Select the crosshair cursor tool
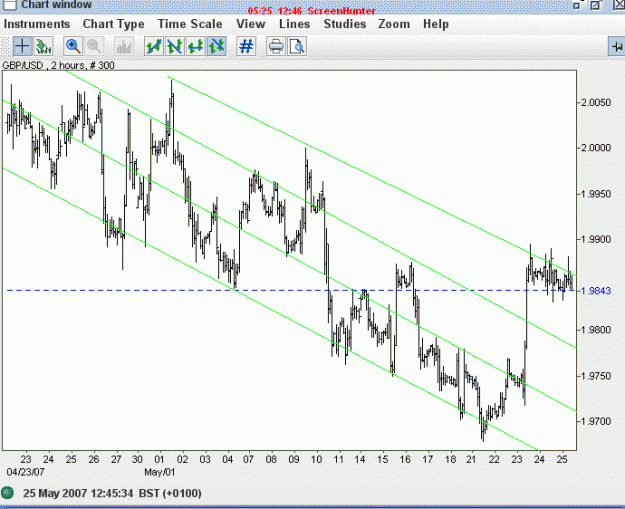The width and height of the screenshot is (625, 509). [x=22, y=46]
